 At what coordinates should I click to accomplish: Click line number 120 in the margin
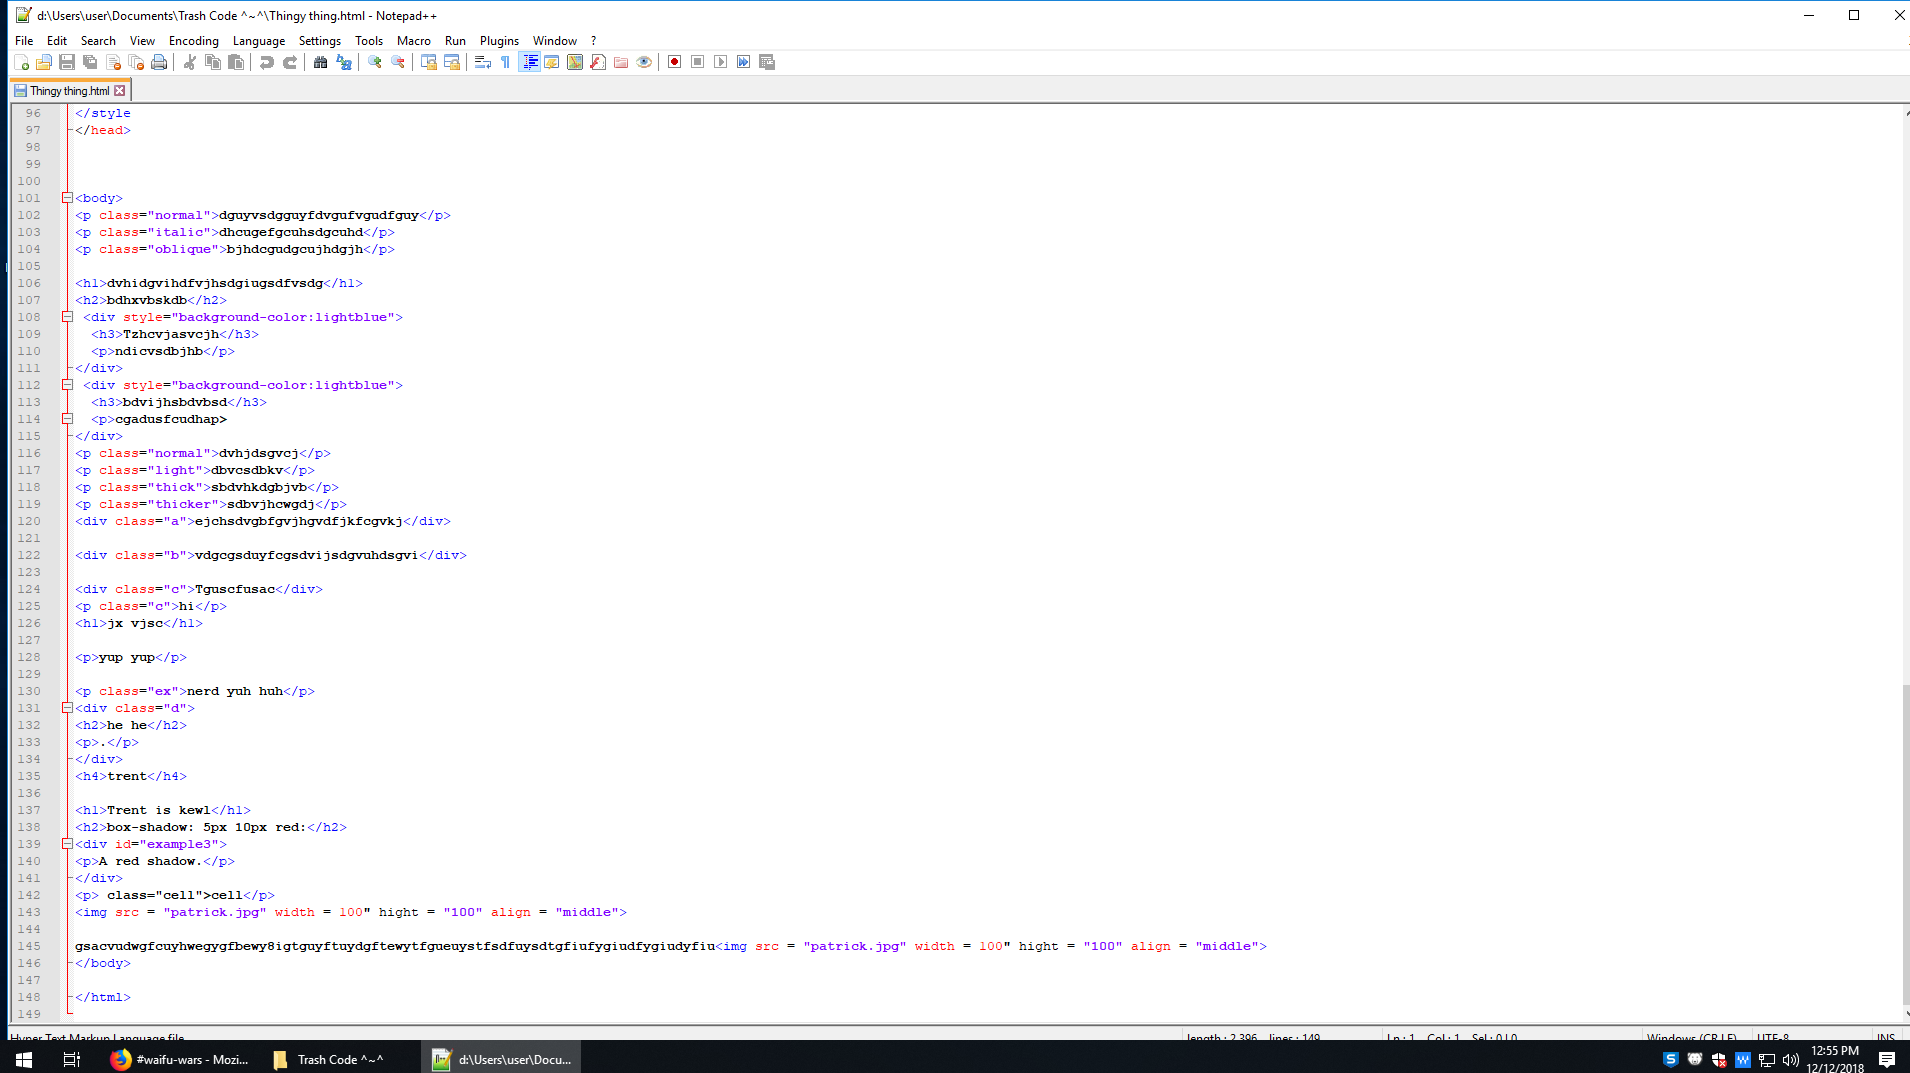tap(29, 521)
